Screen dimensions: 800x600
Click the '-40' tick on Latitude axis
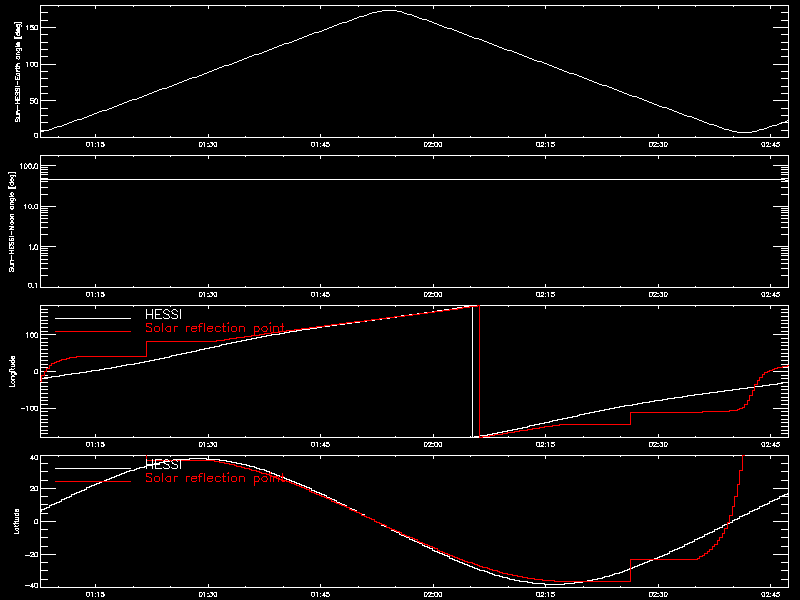coord(32,585)
